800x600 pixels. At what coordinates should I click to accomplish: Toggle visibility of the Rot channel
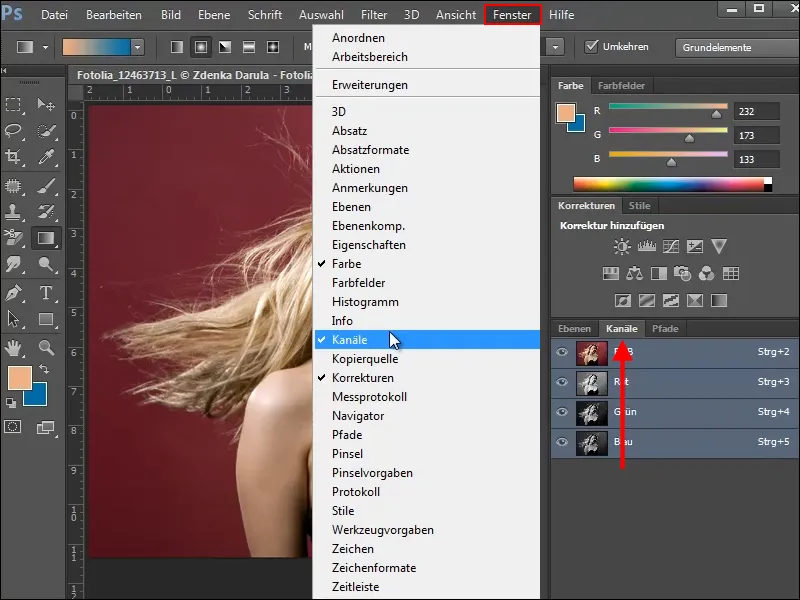click(x=562, y=382)
